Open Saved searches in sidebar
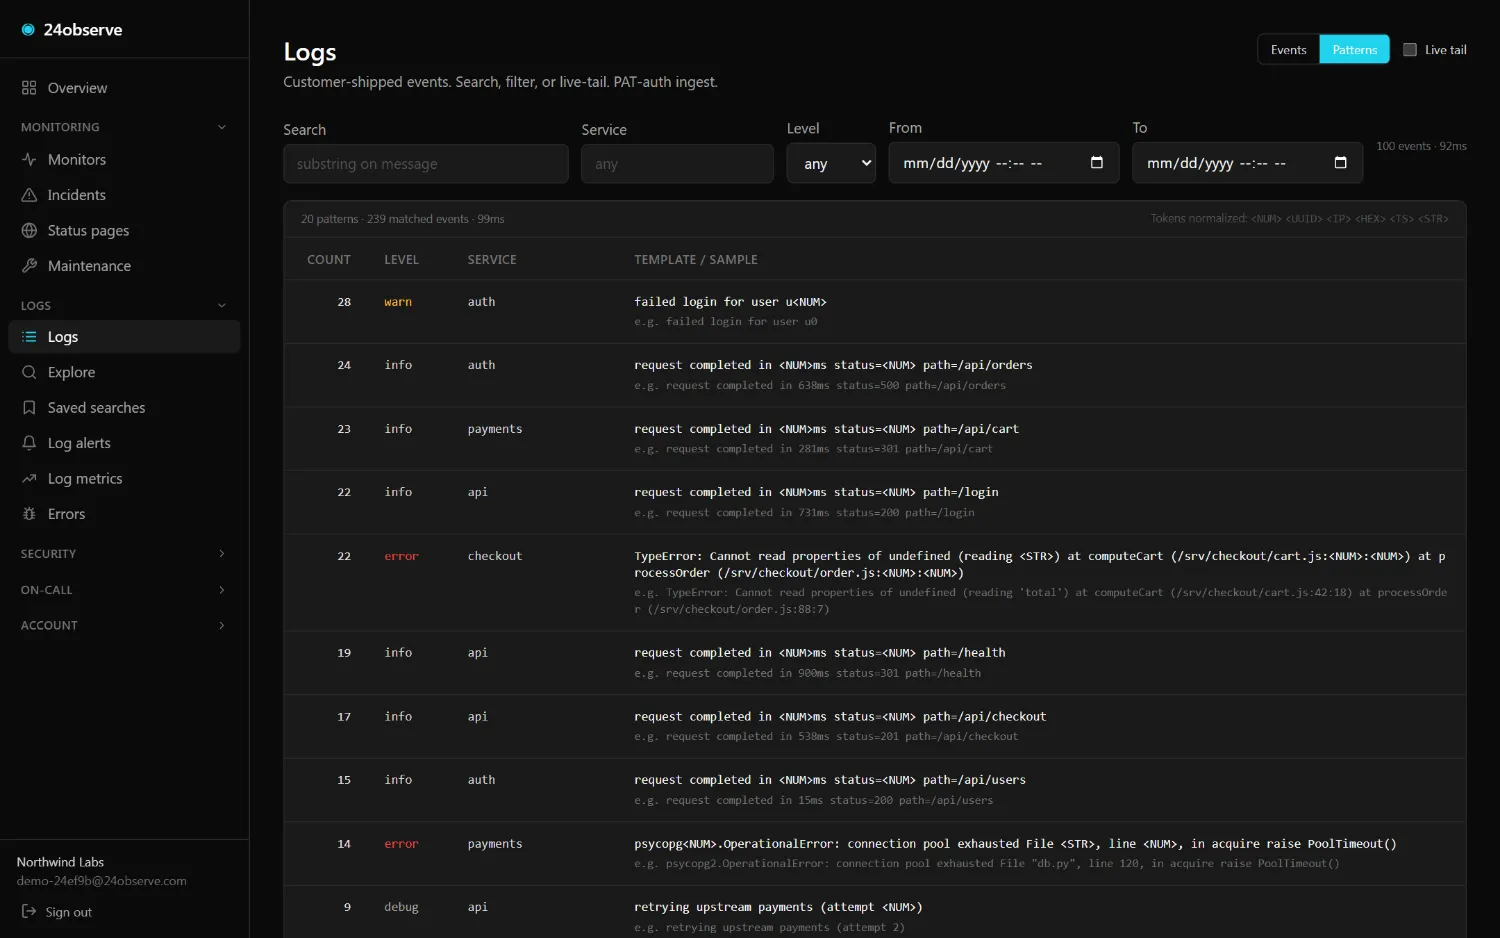 click(x=124, y=408)
